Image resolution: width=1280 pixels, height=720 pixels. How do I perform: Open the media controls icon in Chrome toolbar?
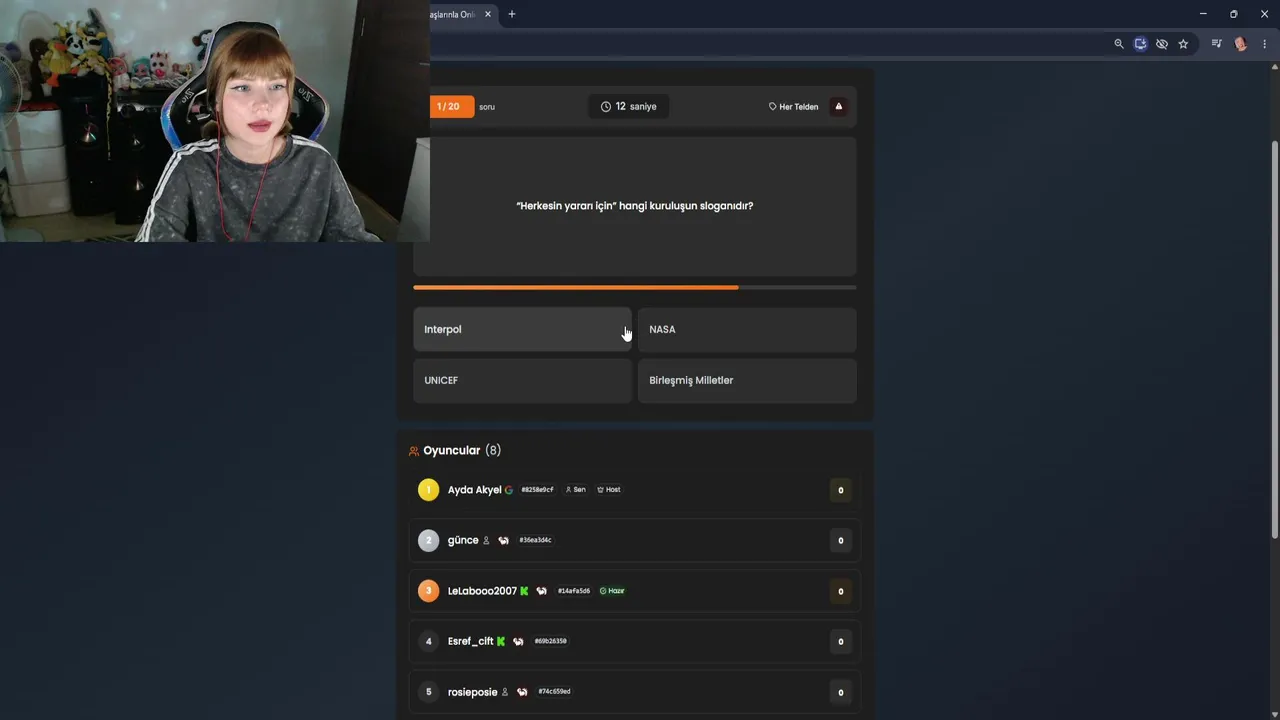point(1216,44)
